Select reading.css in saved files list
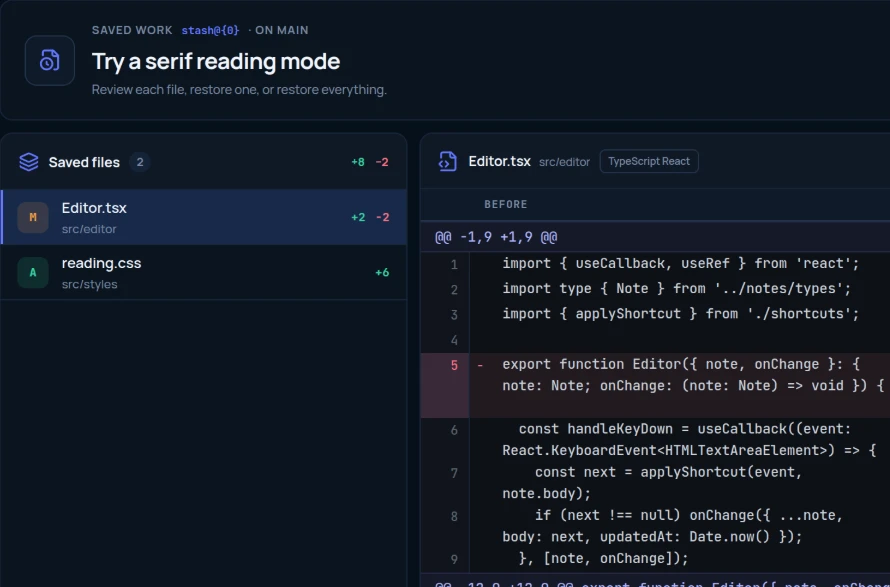 [x=204, y=272]
